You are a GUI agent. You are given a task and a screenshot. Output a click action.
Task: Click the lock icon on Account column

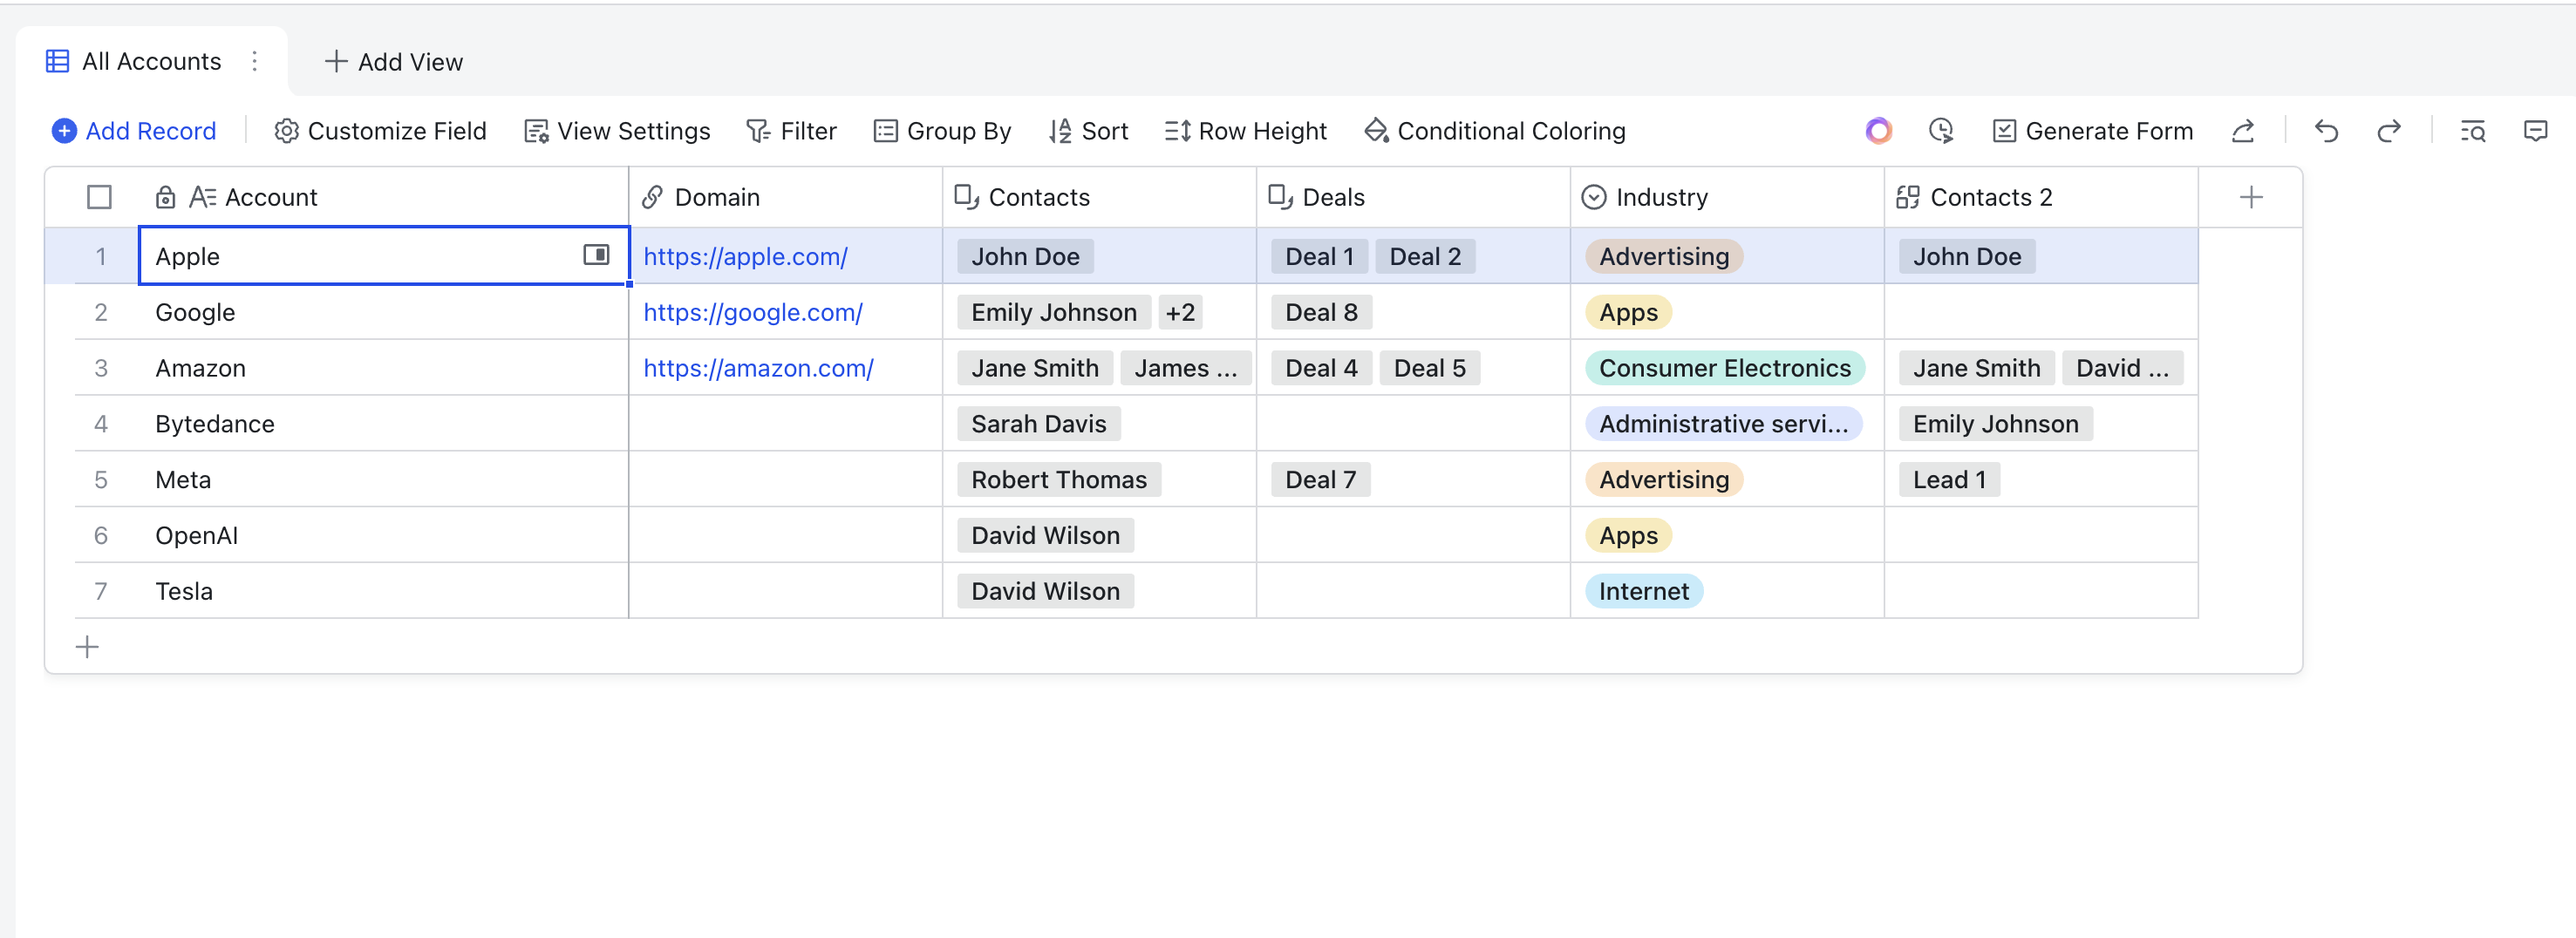click(166, 197)
